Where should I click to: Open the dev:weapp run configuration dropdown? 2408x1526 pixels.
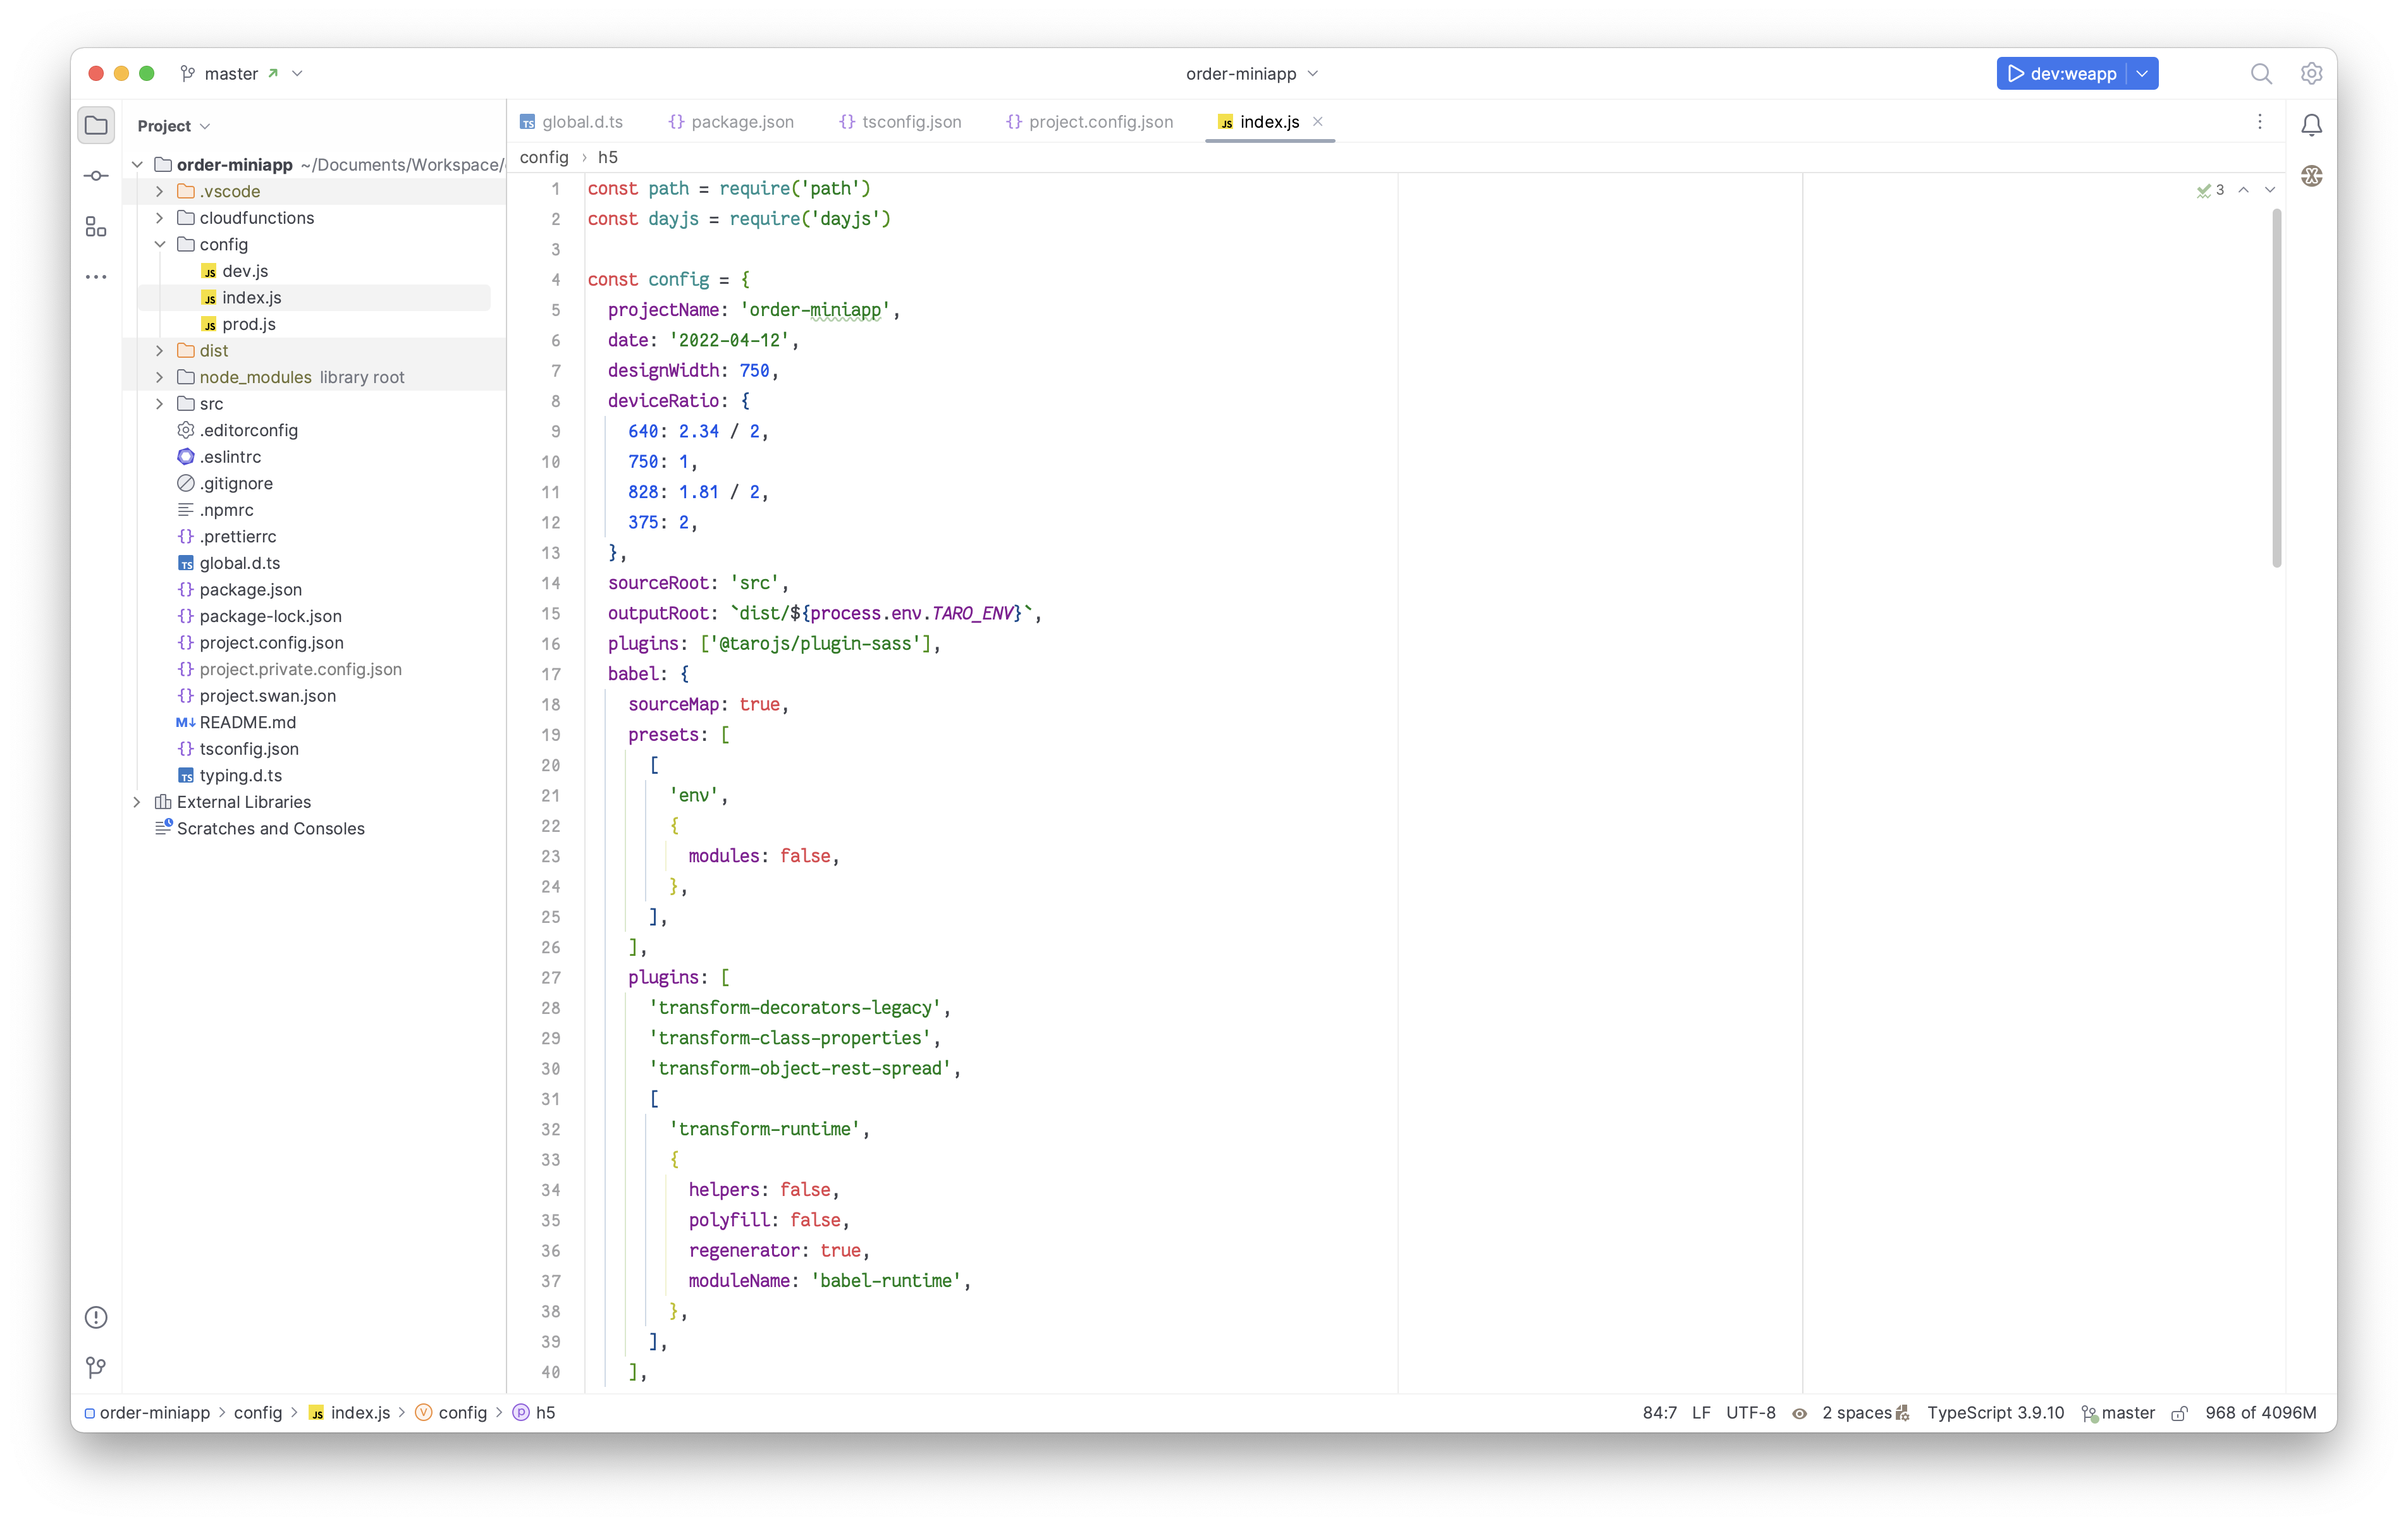[x=2141, y=73]
